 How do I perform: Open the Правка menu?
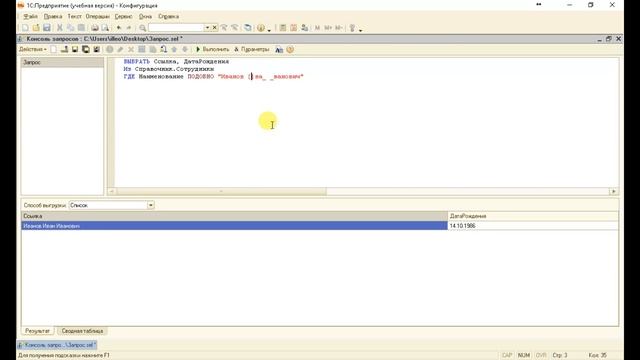click(53, 16)
